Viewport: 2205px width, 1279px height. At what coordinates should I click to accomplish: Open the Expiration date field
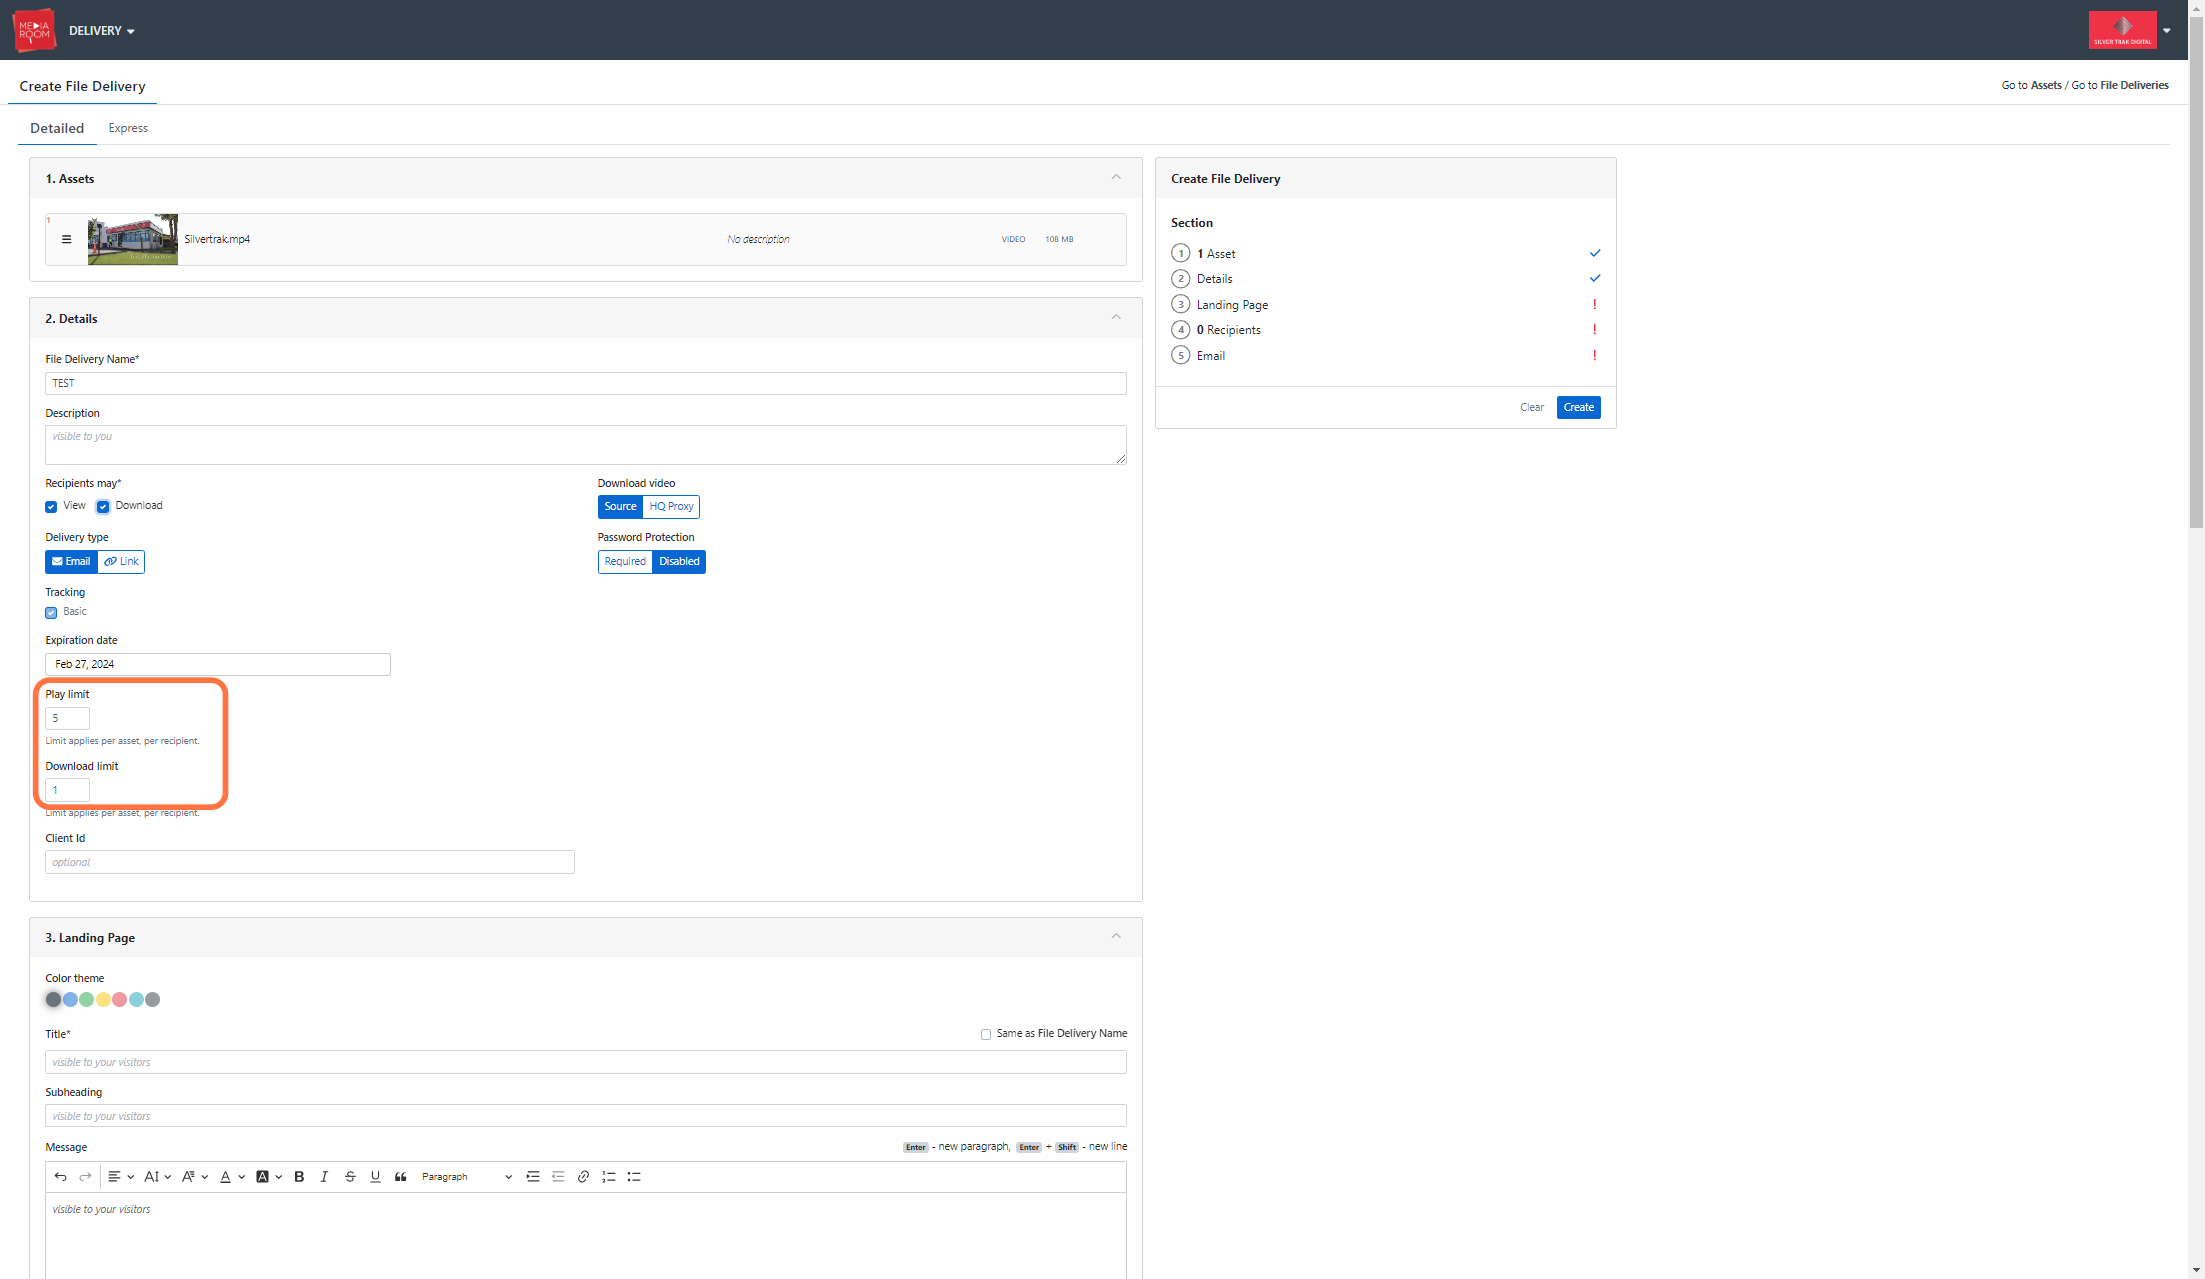(x=218, y=665)
